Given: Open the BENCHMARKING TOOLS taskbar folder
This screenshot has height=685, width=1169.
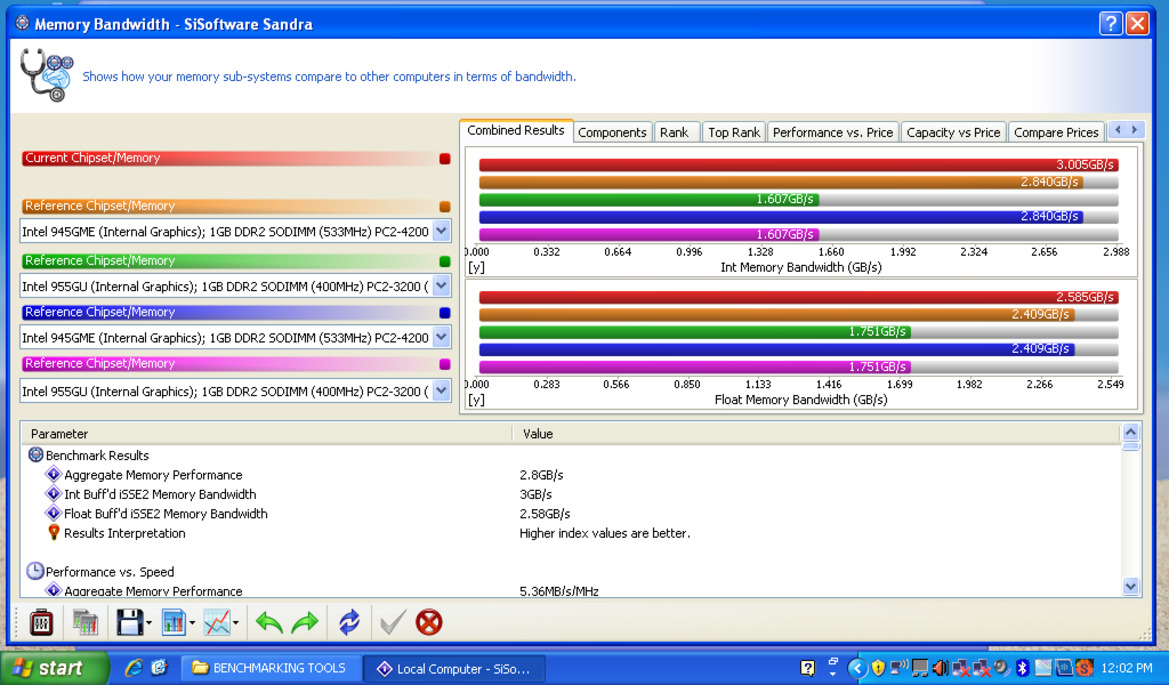Looking at the screenshot, I should pyautogui.click(x=270, y=668).
